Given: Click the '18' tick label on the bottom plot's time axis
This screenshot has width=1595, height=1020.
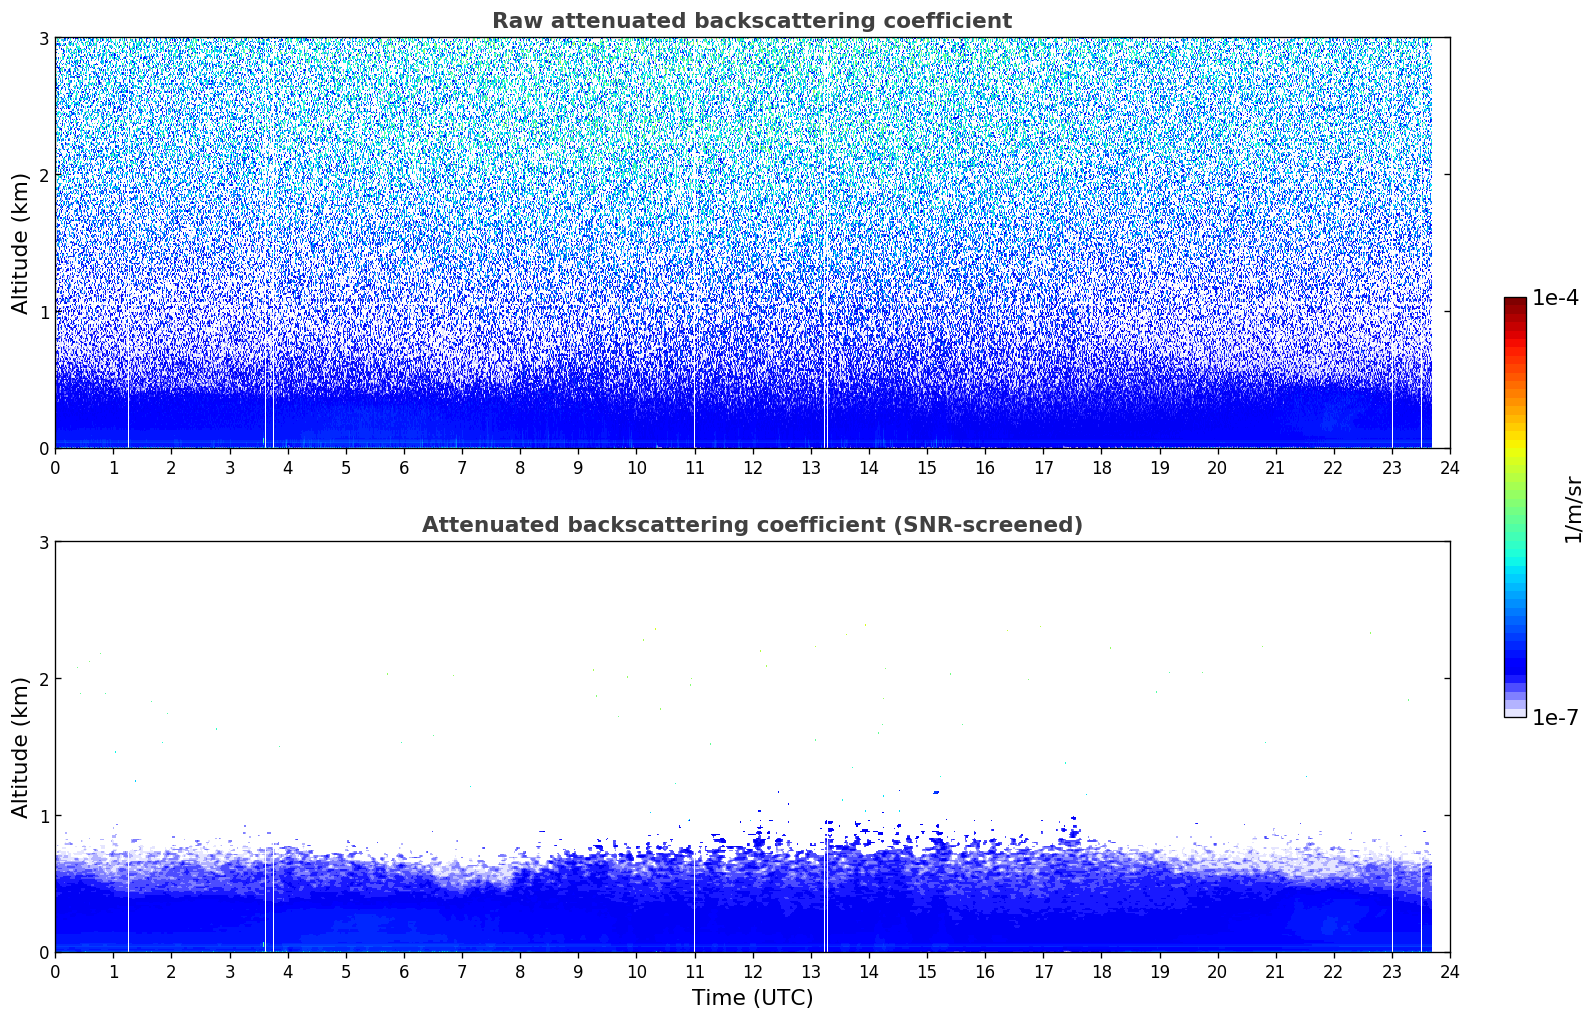Looking at the screenshot, I should [1101, 971].
